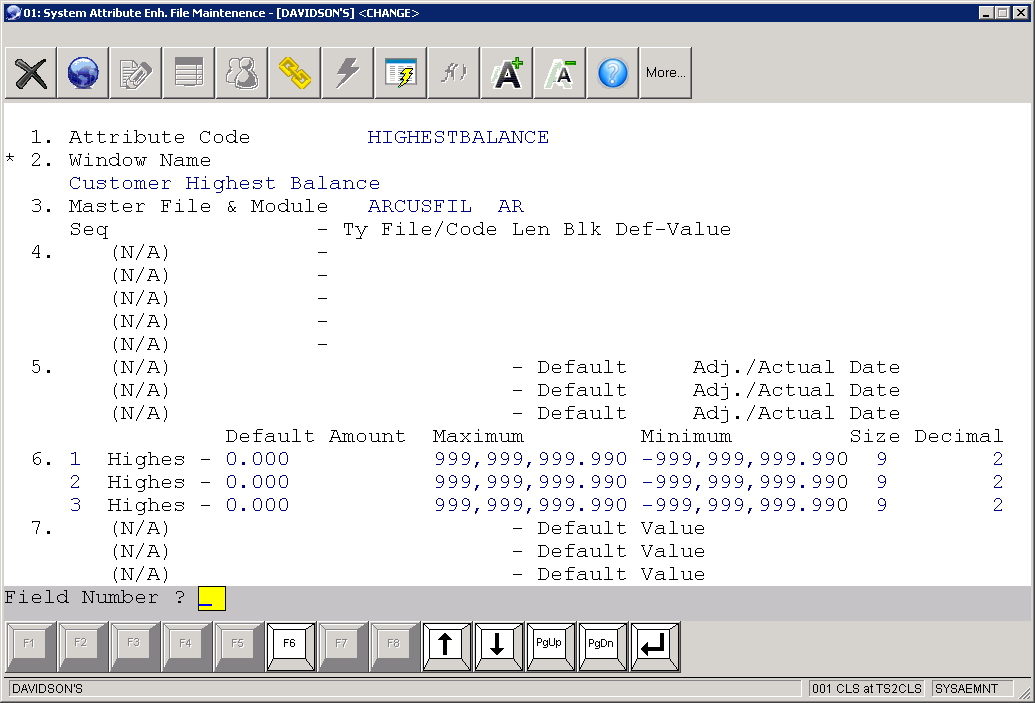Click the PgUp button
Screen dimensions: 1035x703
tap(549, 647)
